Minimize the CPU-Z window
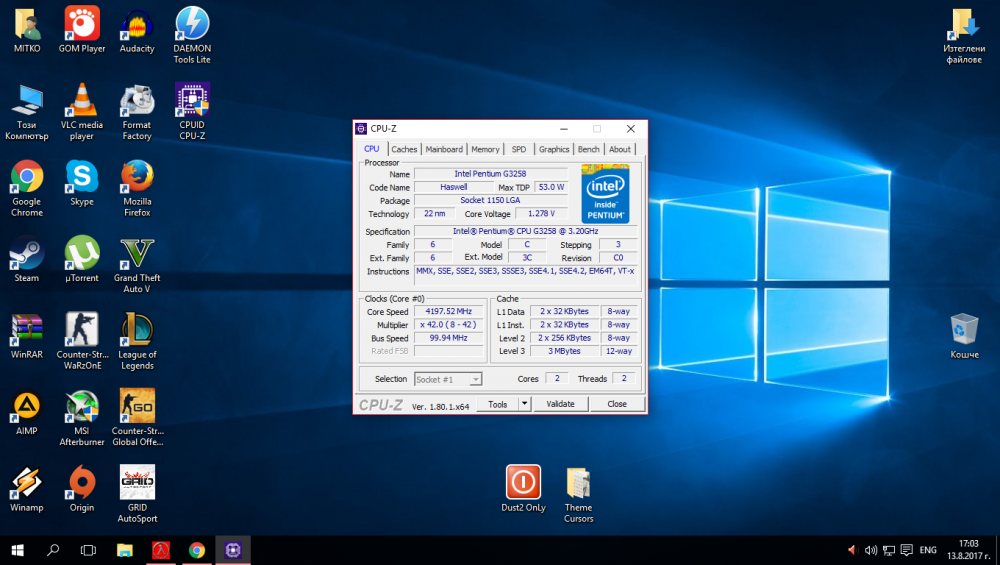1000x565 pixels. point(564,129)
